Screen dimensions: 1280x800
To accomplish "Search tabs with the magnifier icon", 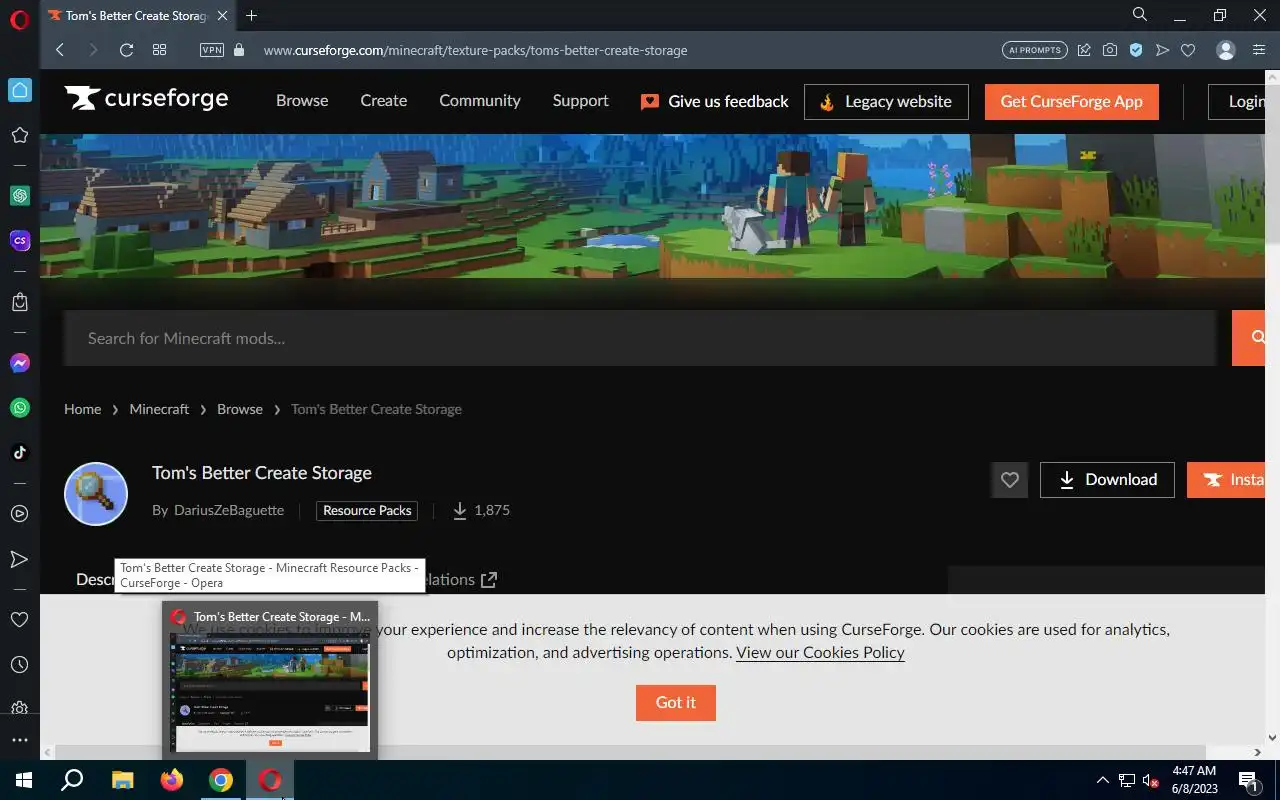I will click(1140, 15).
